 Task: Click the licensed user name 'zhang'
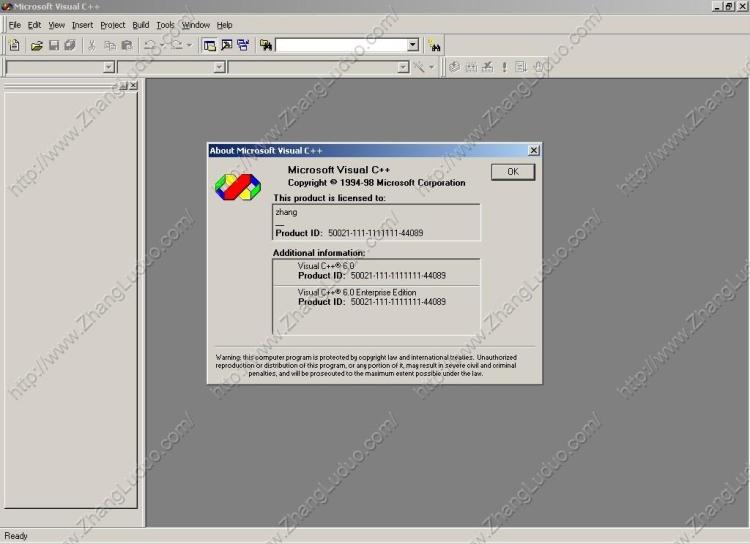(x=286, y=212)
